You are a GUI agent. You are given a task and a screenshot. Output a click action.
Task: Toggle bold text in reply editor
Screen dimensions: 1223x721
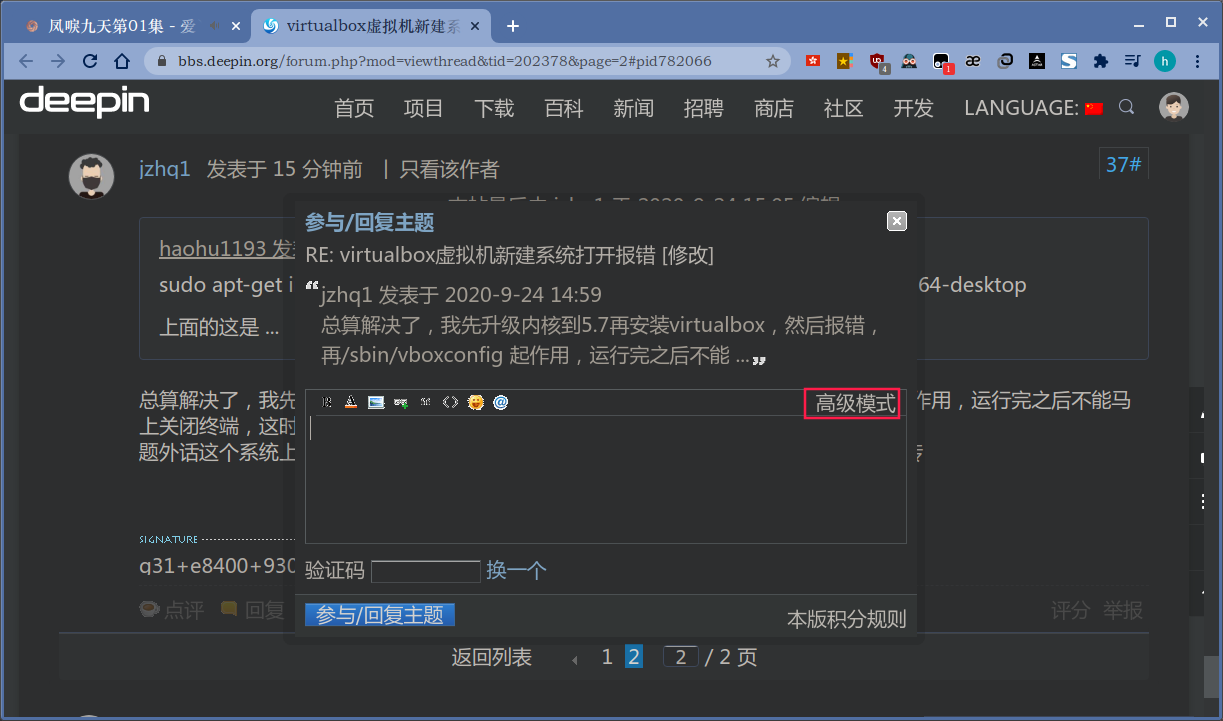click(x=327, y=402)
